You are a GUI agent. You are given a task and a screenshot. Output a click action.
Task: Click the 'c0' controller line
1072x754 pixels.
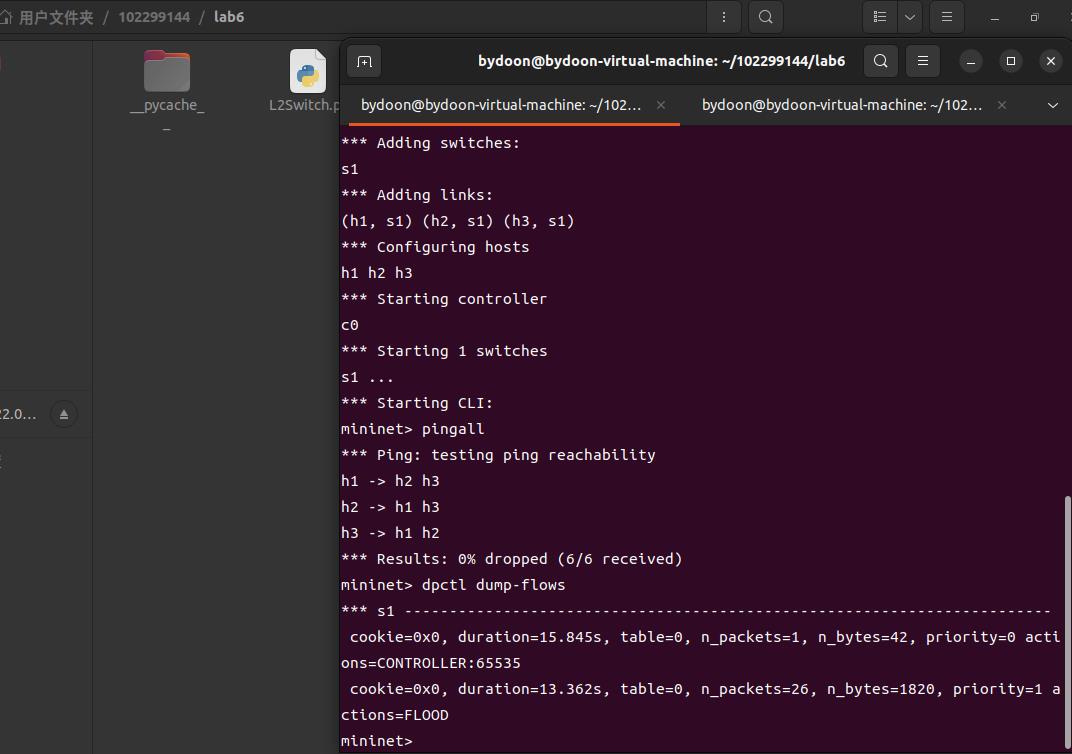(x=349, y=325)
